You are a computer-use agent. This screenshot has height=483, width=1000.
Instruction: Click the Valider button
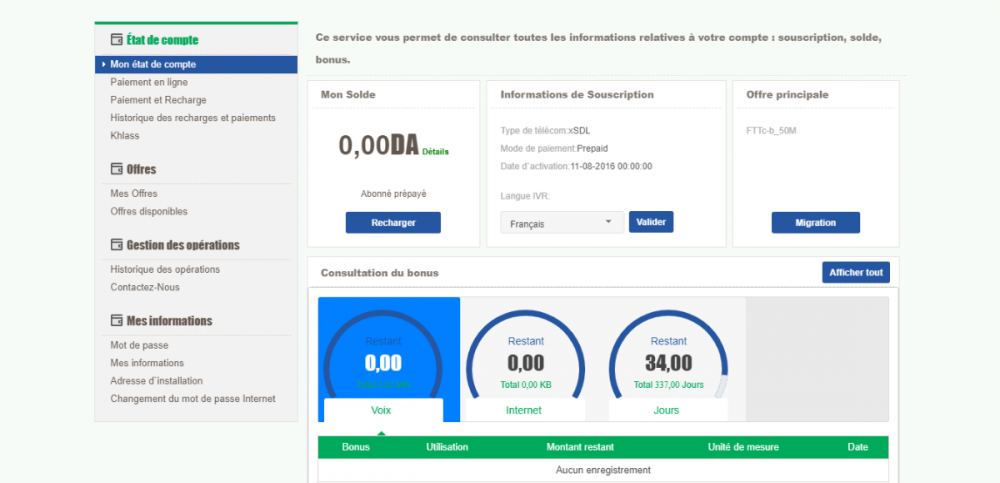pyautogui.click(x=651, y=222)
